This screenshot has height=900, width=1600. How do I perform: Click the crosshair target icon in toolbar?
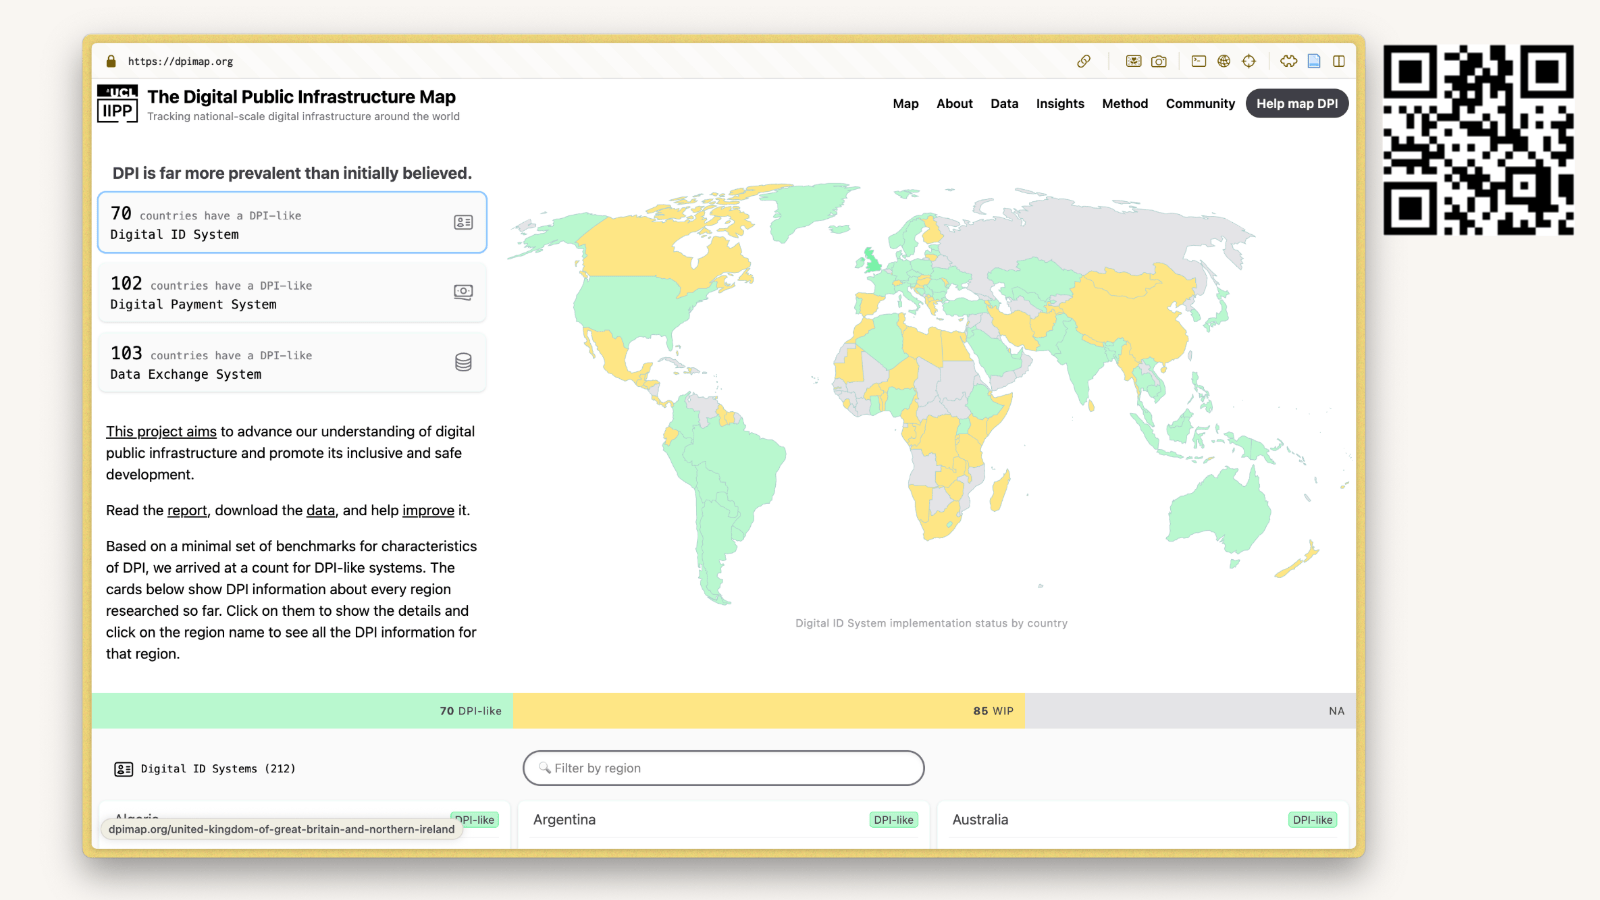pyautogui.click(x=1249, y=61)
